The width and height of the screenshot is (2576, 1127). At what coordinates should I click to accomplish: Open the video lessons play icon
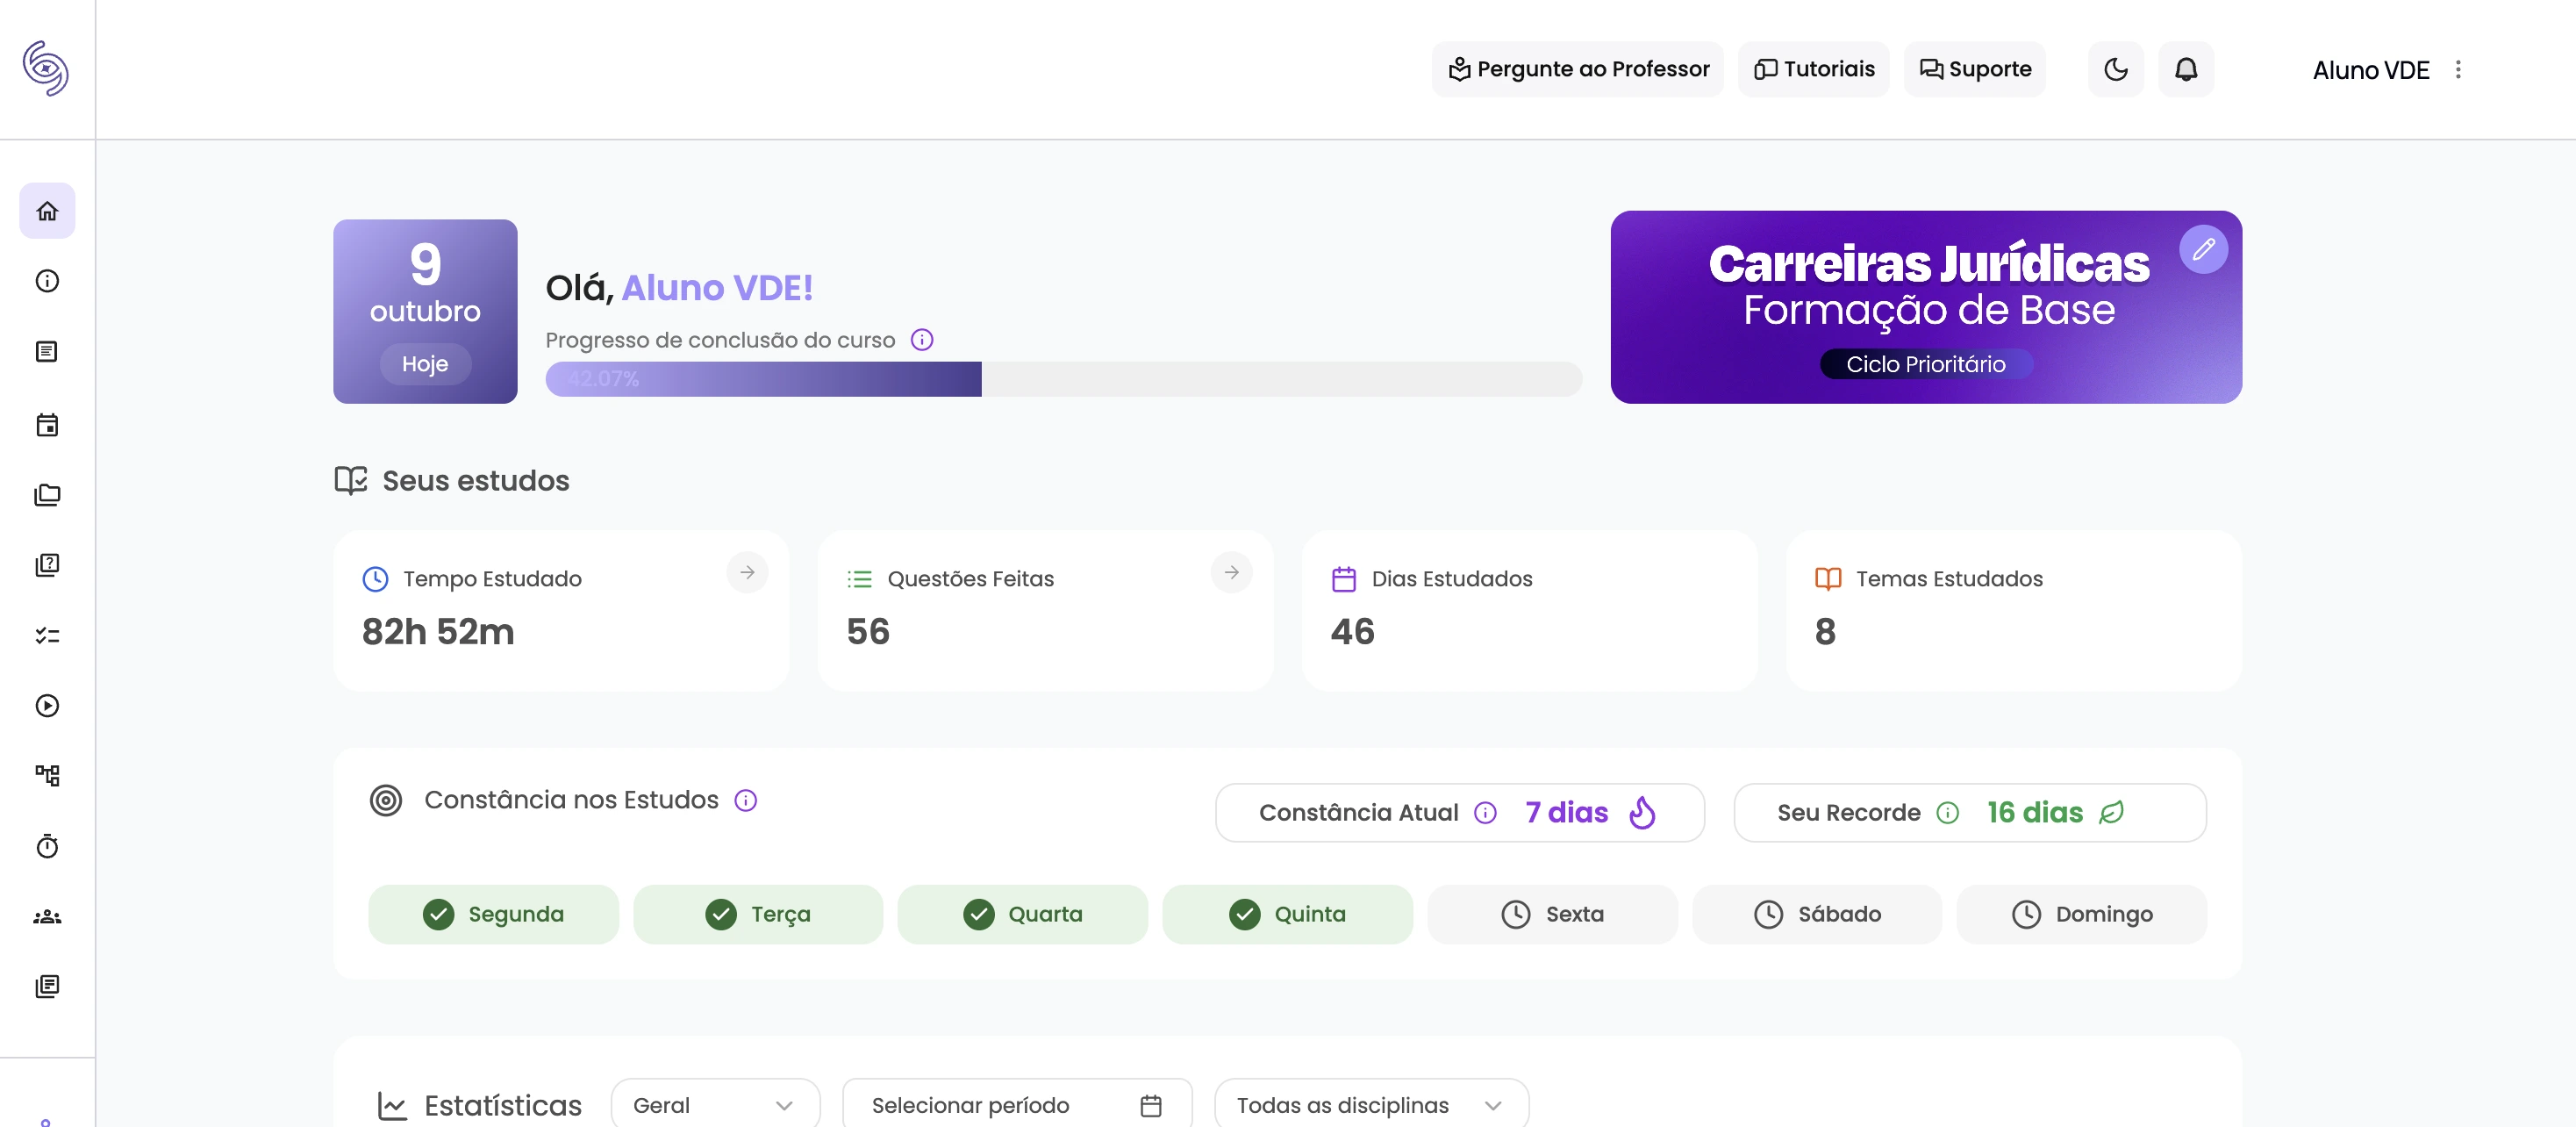tap(47, 705)
